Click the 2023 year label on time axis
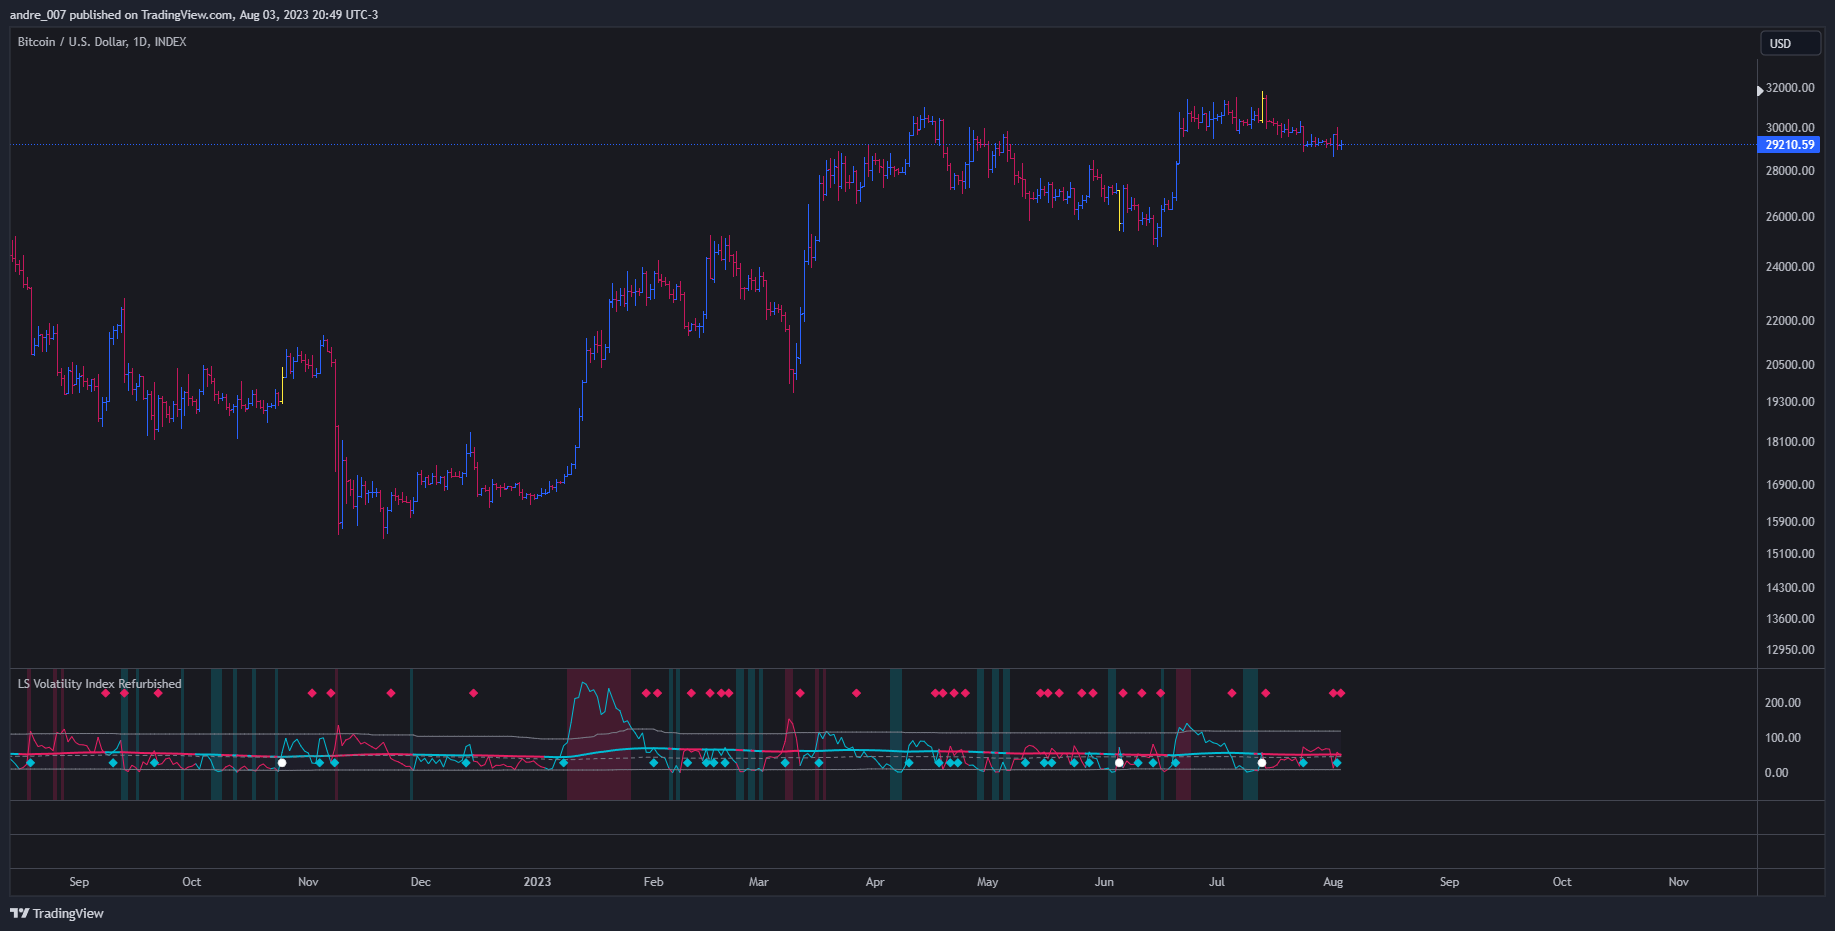Viewport: 1835px width, 931px height. 537,882
